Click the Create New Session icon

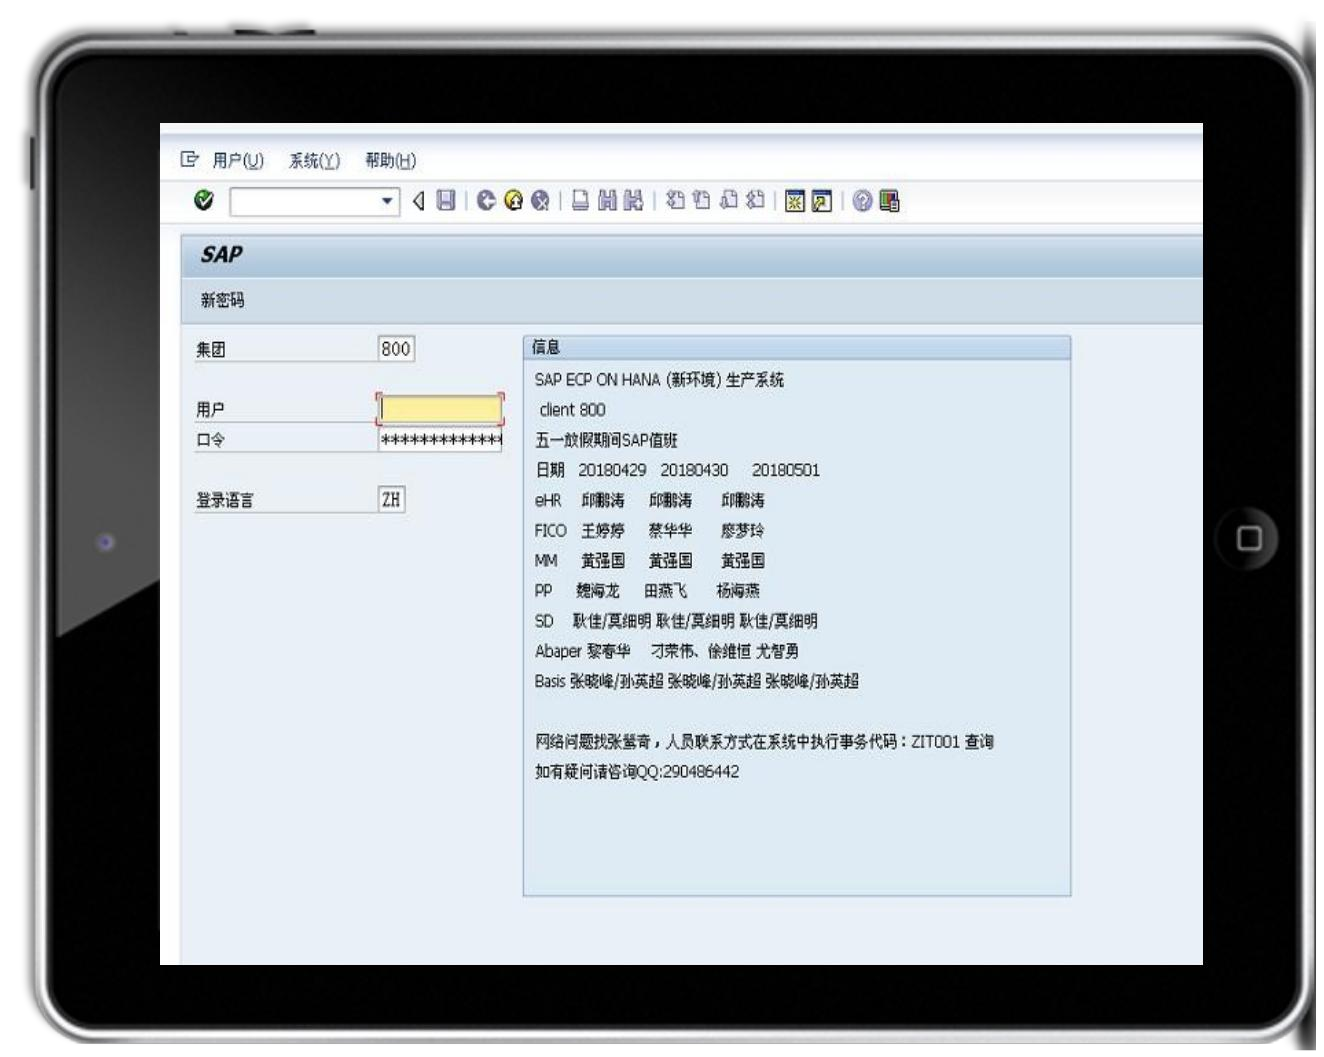(x=795, y=201)
